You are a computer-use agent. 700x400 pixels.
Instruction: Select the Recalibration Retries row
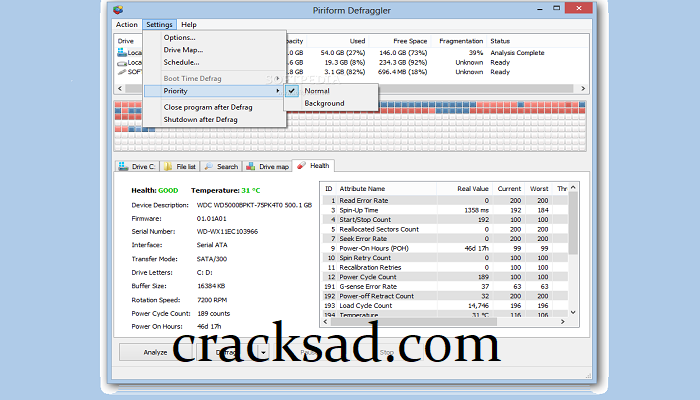445,267
